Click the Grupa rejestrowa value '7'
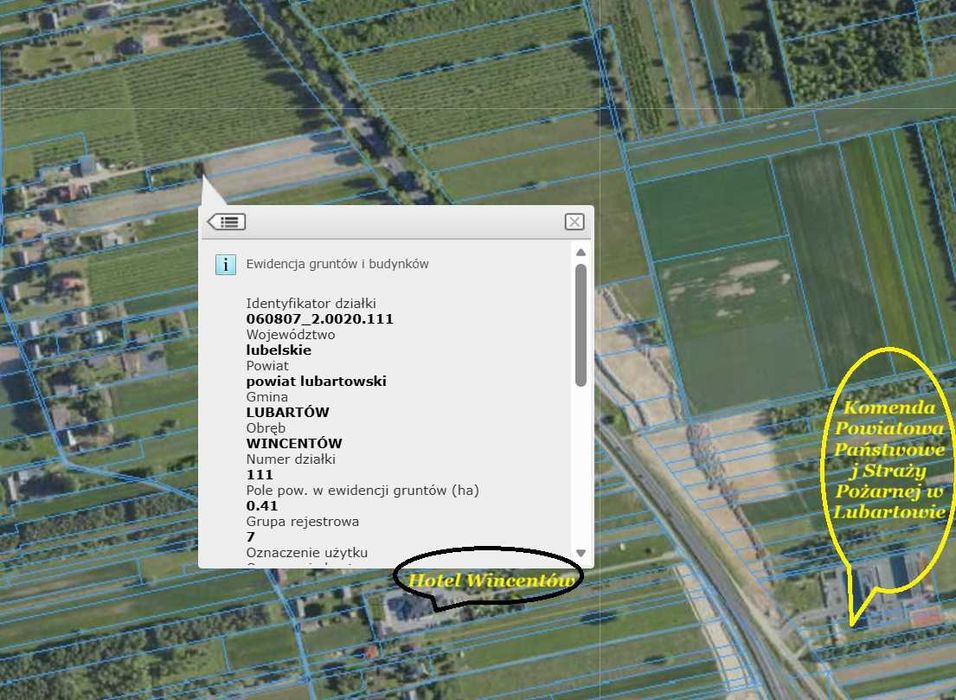Image resolution: width=956 pixels, height=700 pixels. (251, 537)
